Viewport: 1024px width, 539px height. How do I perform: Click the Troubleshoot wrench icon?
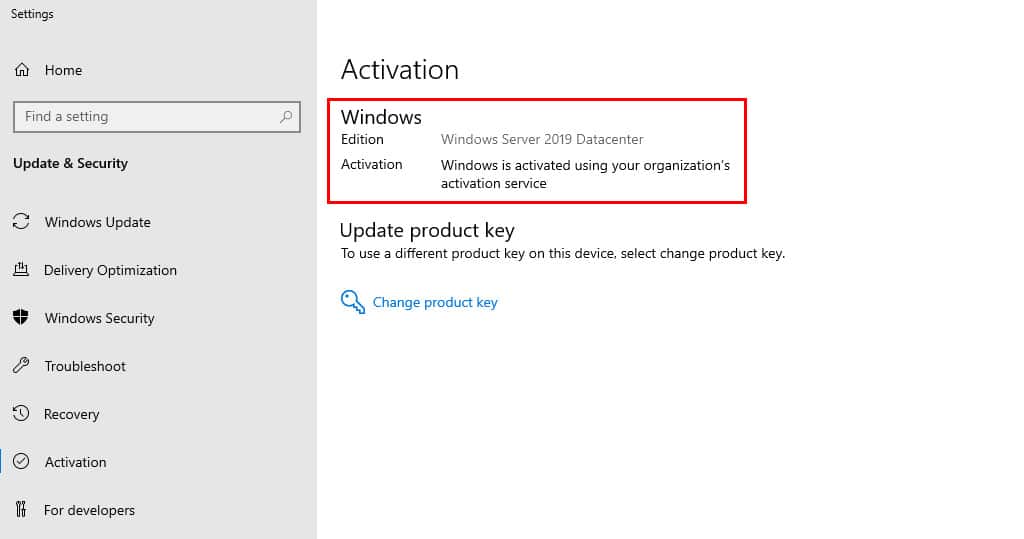[x=21, y=365]
